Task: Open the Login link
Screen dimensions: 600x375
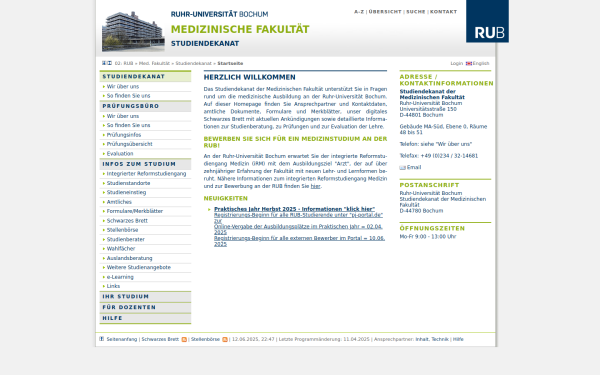Action: pos(457,64)
